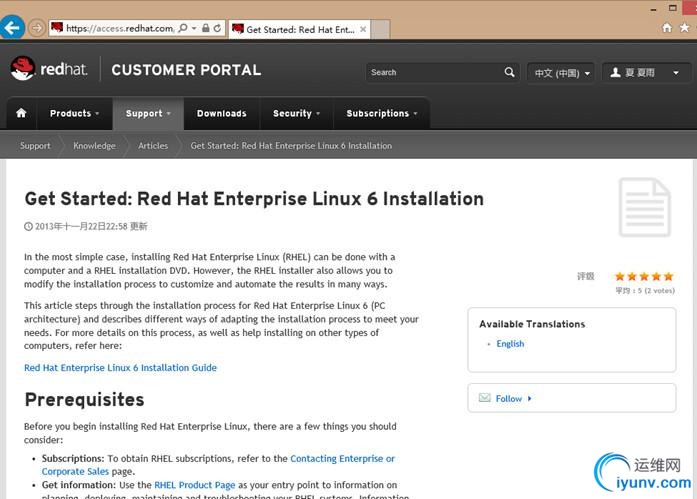This screenshot has height=499, width=697.
Task: Click the browser forward arrow button
Action: click(37, 28)
